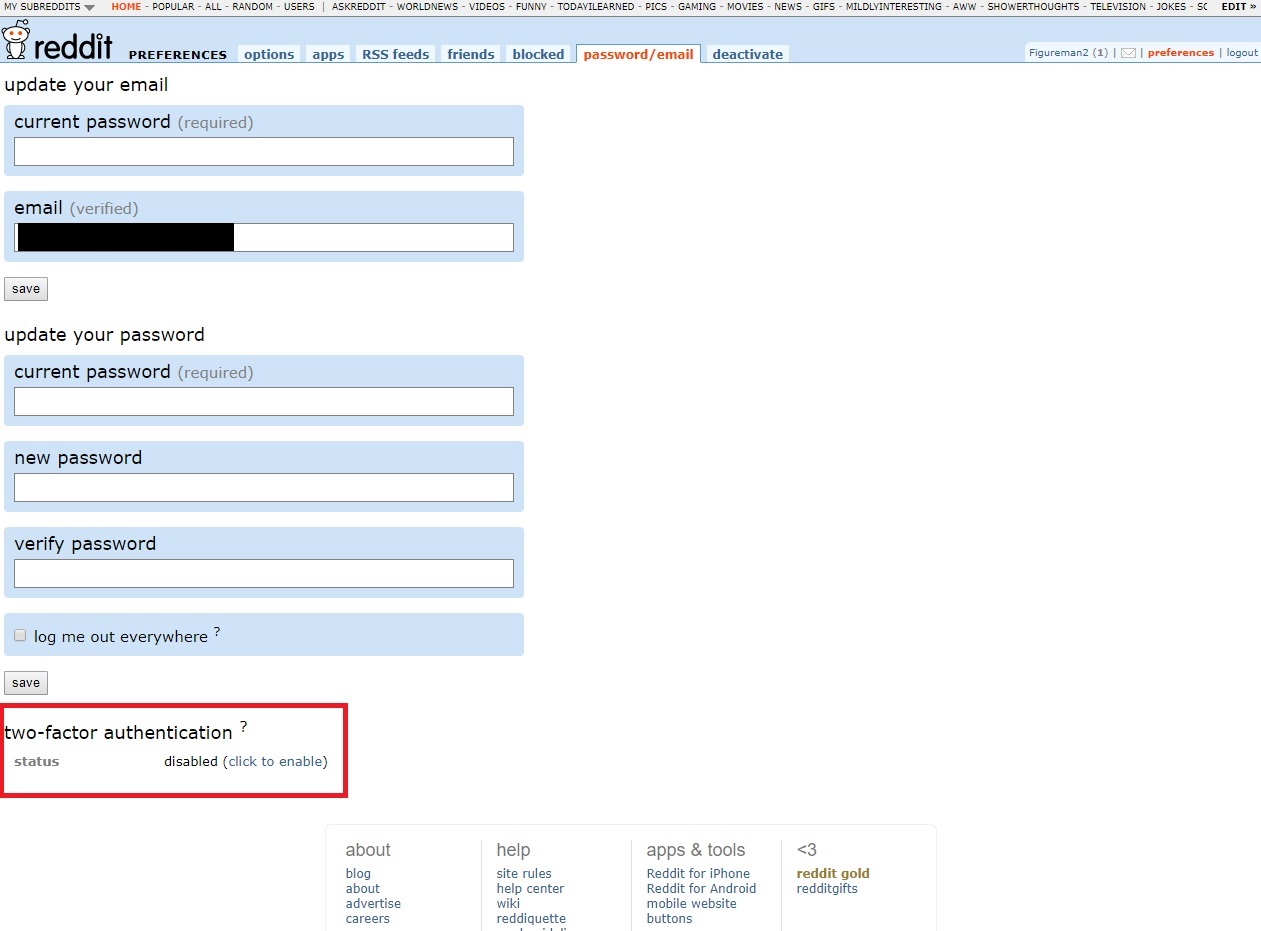Screen dimensions: 1261x931
Task: Open the help center footer link
Action: 530,888
